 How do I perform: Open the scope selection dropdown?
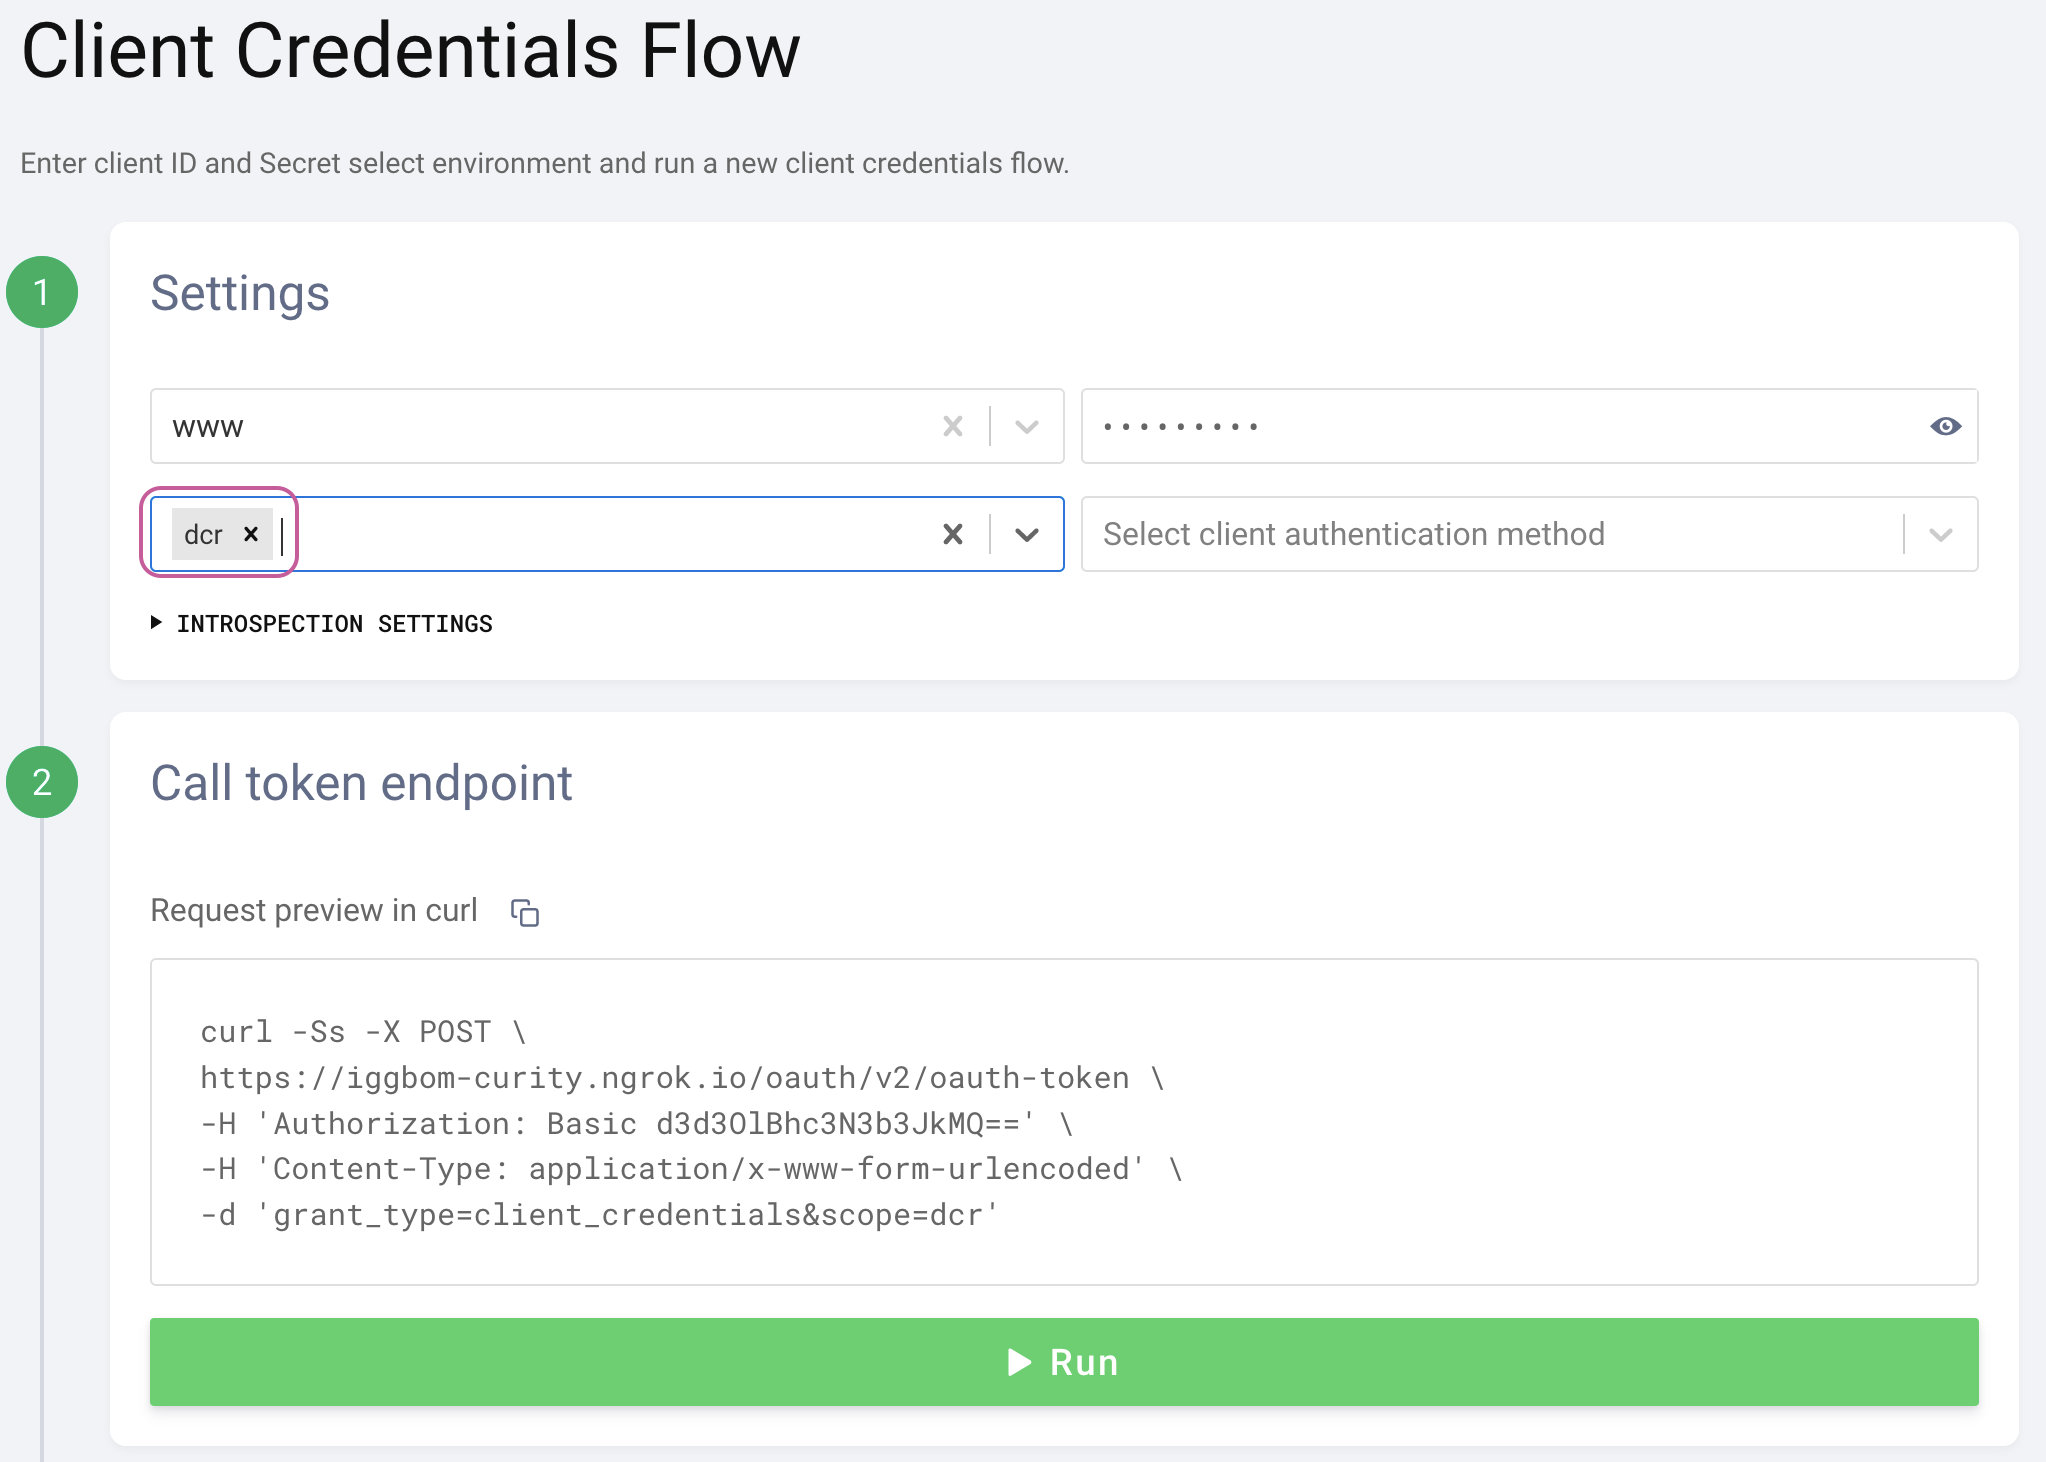click(1026, 534)
